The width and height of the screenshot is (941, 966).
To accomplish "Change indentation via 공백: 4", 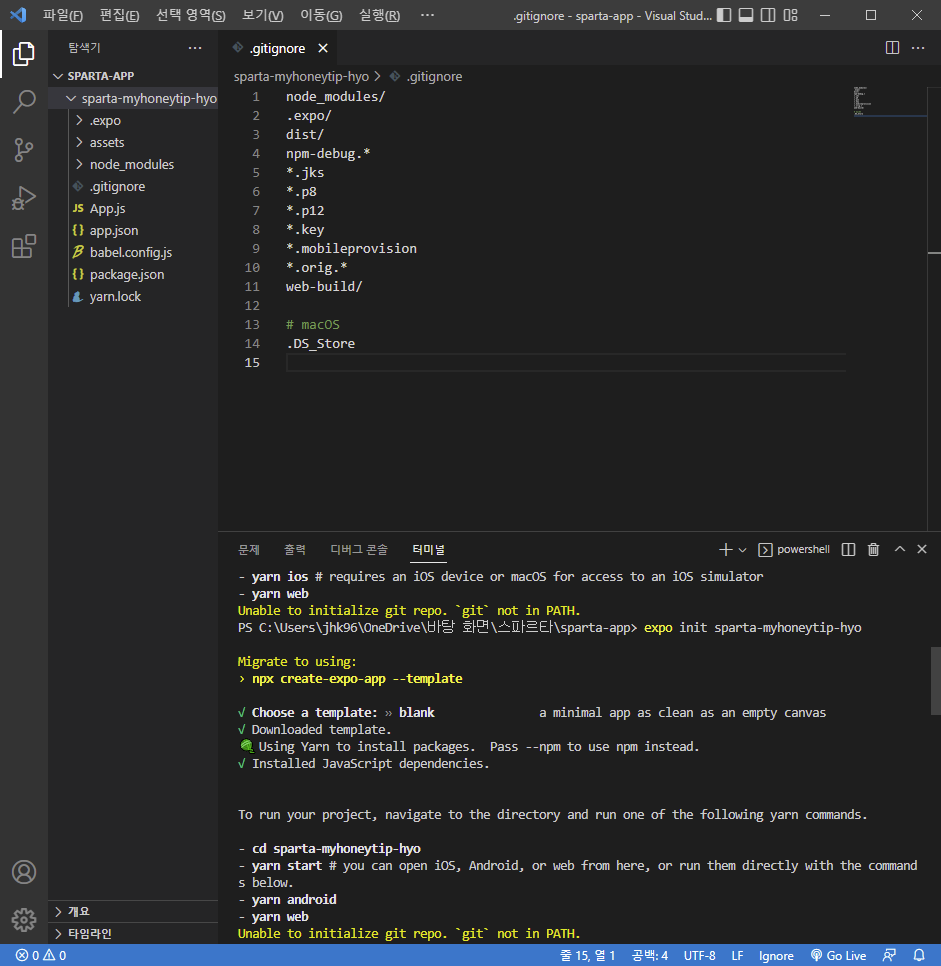I will [x=650, y=956].
